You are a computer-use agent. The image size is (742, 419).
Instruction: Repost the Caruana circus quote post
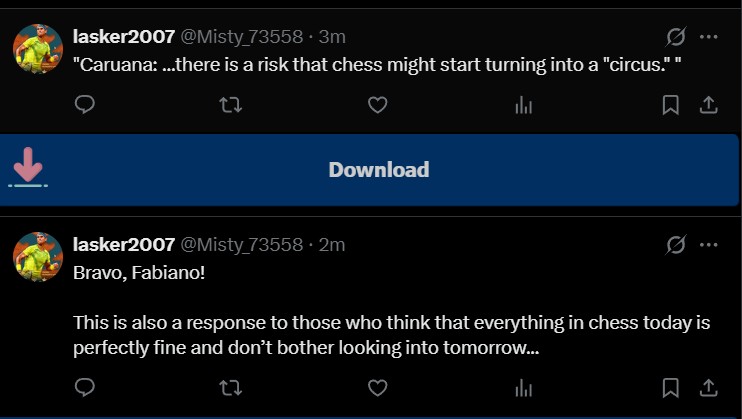231,105
